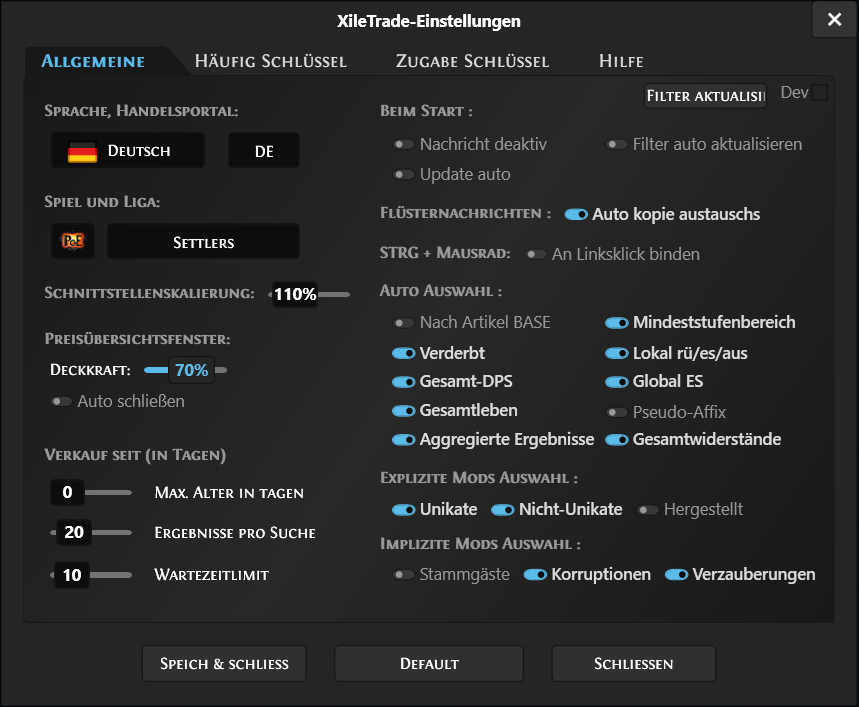Switch to the Allgemeine tab
Viewport: 859px width, 707px height.
coord(93,61)
